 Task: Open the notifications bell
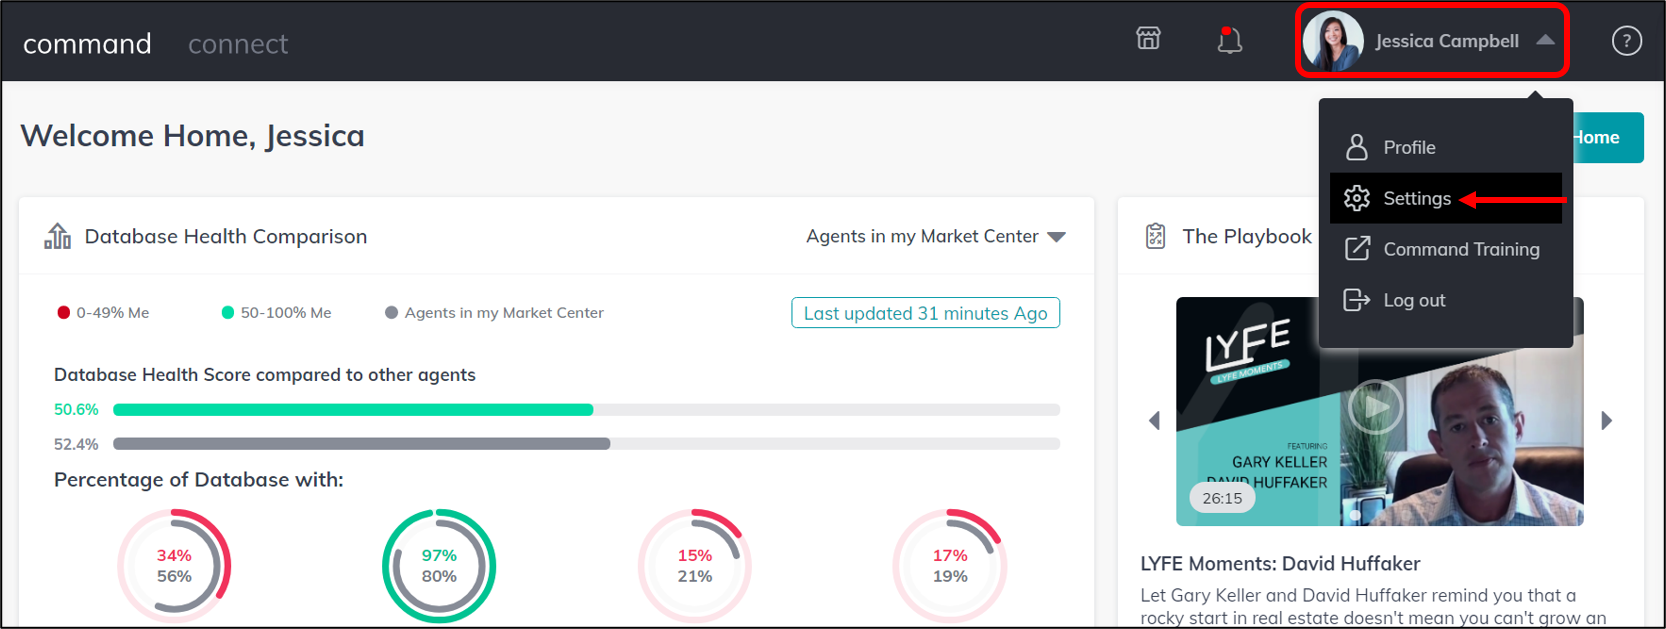pos(1229,40)
